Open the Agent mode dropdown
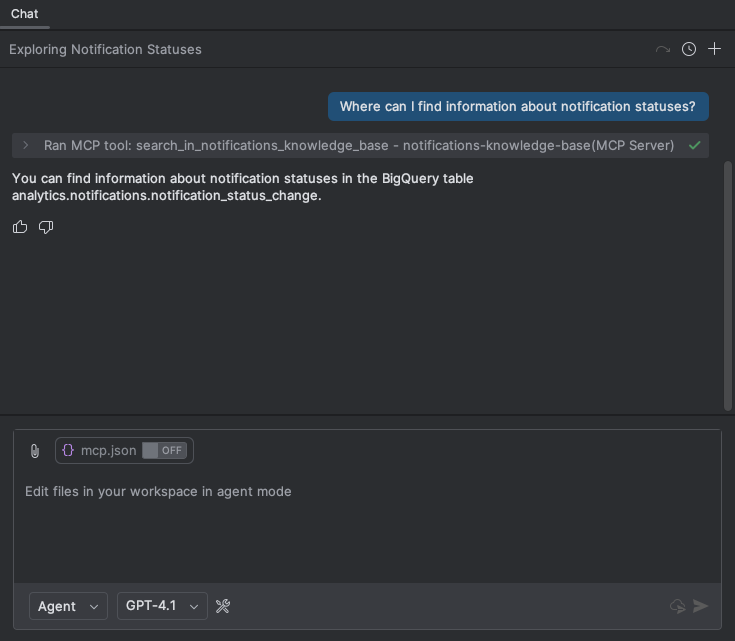 point(67,606)
